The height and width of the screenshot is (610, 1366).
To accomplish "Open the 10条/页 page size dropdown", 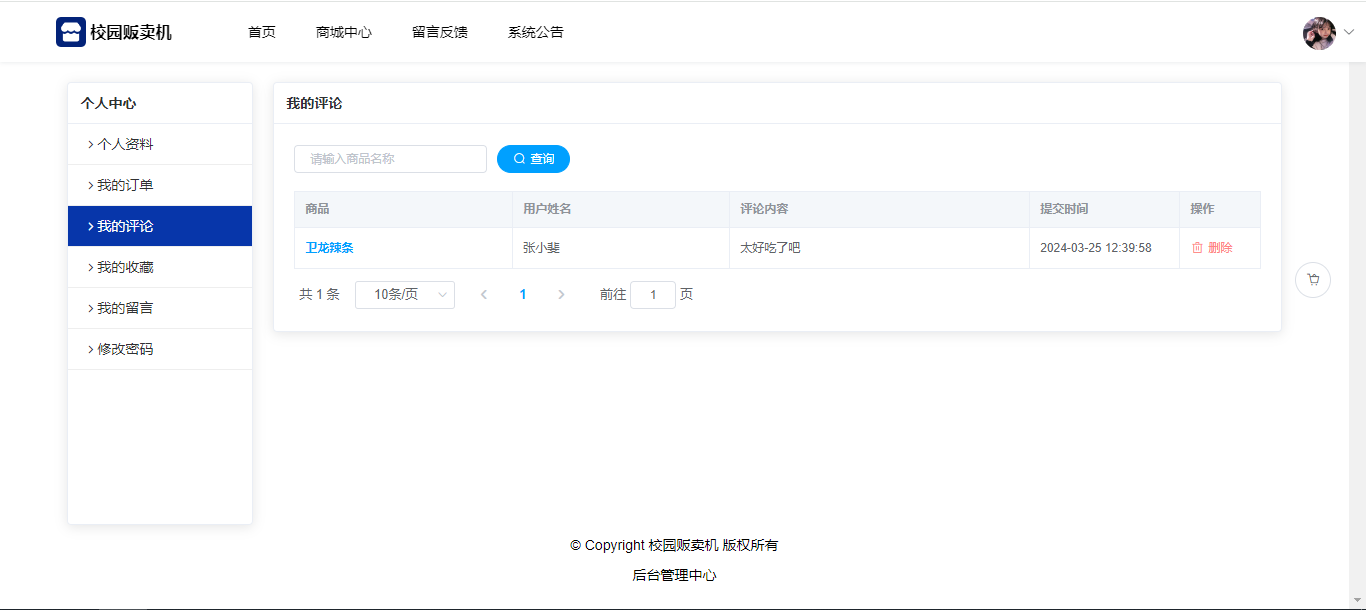I will 405,295.
